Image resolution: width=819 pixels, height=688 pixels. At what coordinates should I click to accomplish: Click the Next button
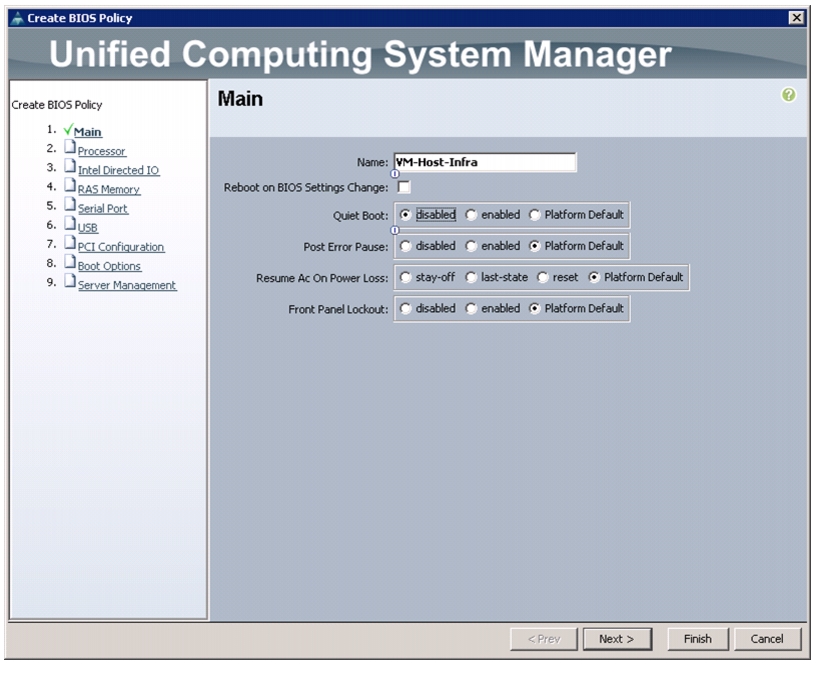pyautogui.click(x=617, y=639)
